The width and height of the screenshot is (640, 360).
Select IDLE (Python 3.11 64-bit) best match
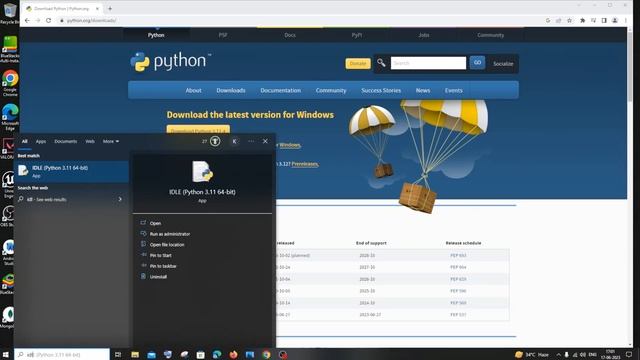71,171
